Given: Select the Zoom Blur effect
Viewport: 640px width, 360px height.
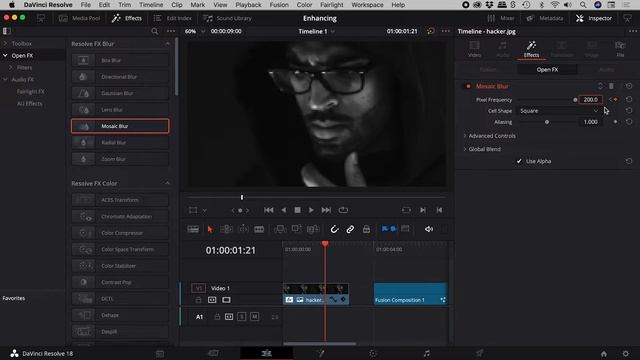Looking at the screenshot, I should pos(120,159).
